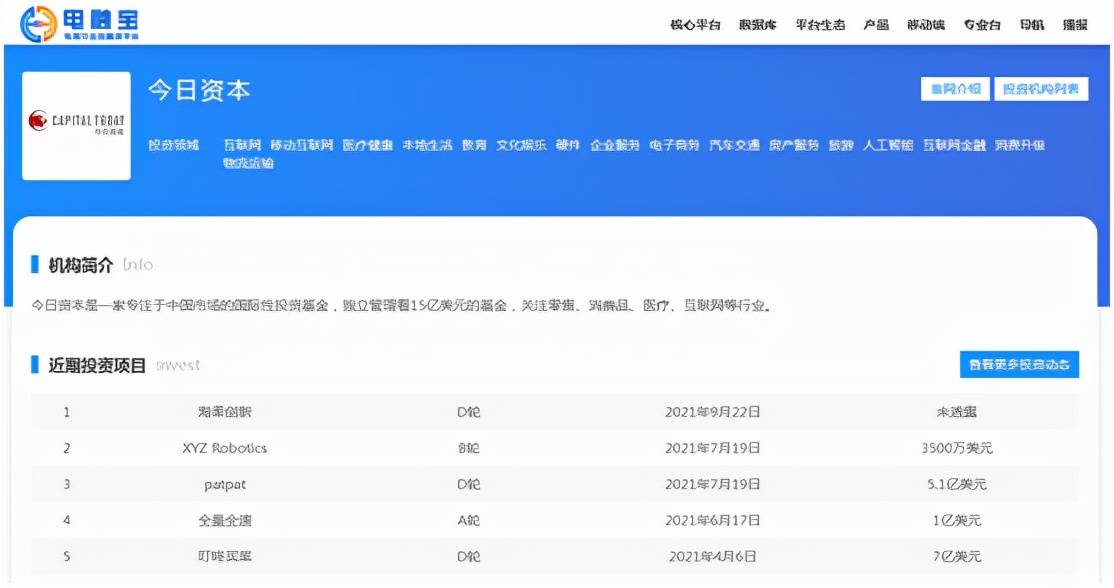Open the 导航 navigation menu

[1032, 25]
